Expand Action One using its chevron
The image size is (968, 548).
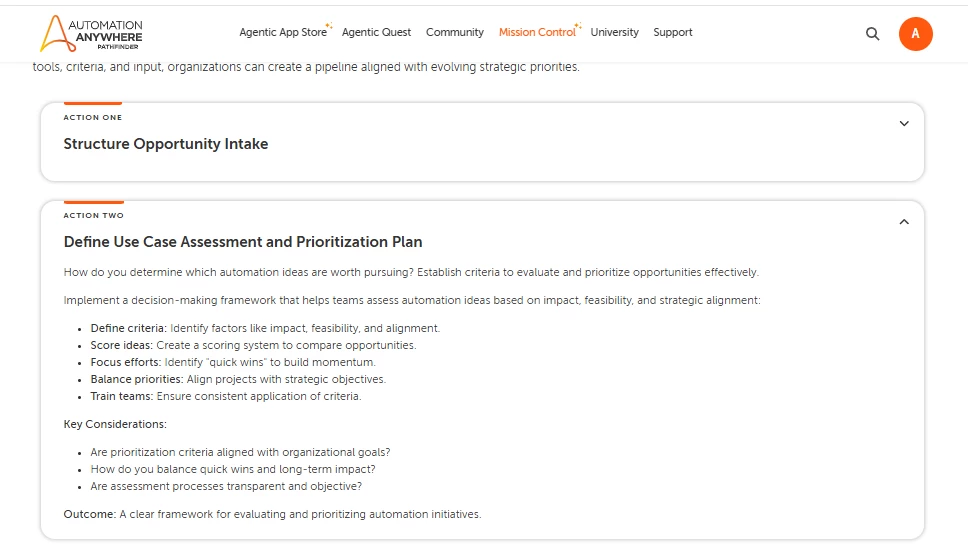tap(904, 123)
